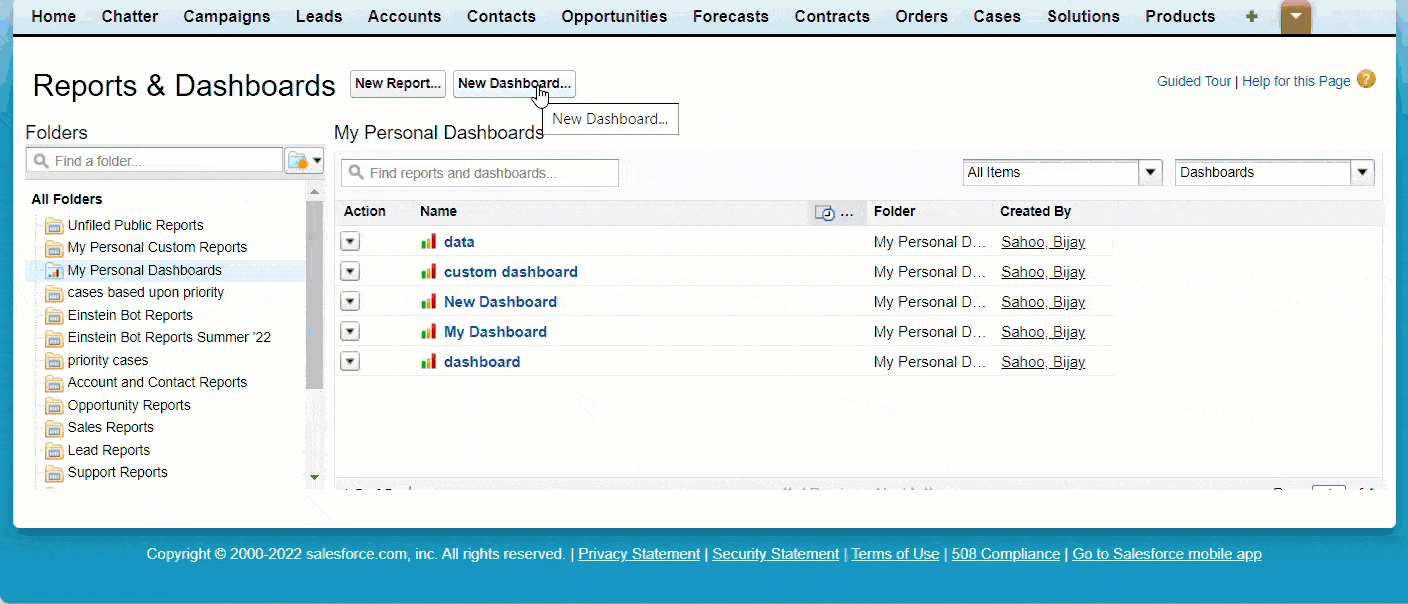Switch to the Opportunities tab
Viewport: 1408px width, 604px height.
(613, 16)
